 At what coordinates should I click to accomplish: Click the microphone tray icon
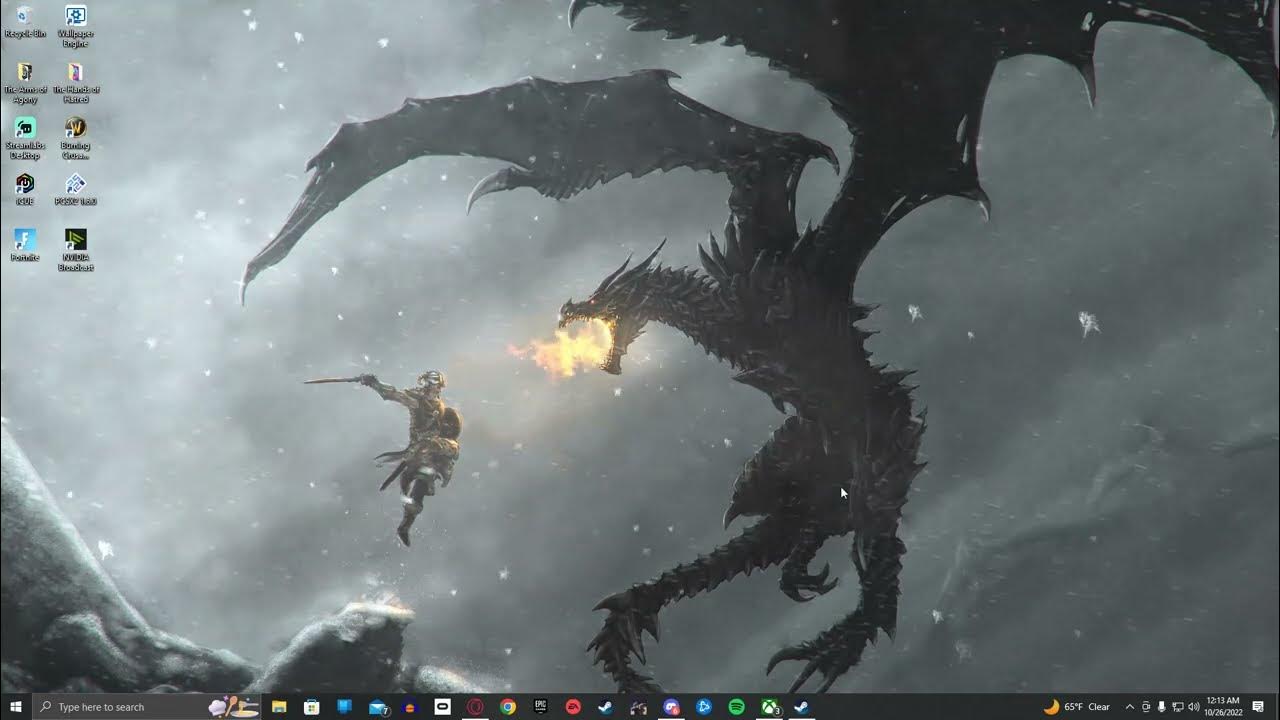pyautogui.click(x=1161, y=707)
